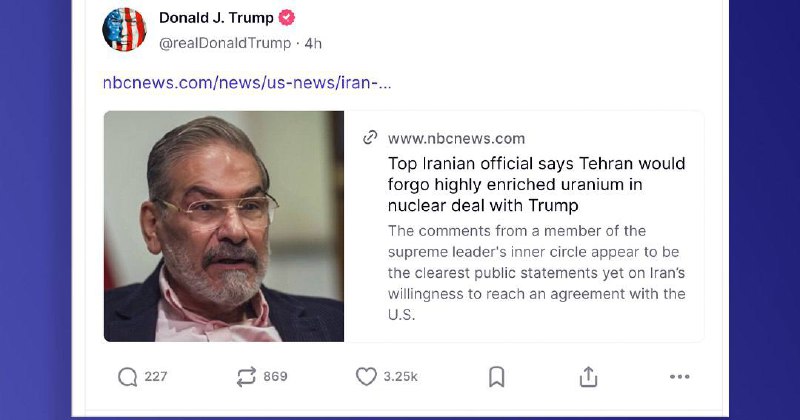This screenshot has height=420, width=800.
Task: Click the chain link icon
Action: (x=370, y=138)
